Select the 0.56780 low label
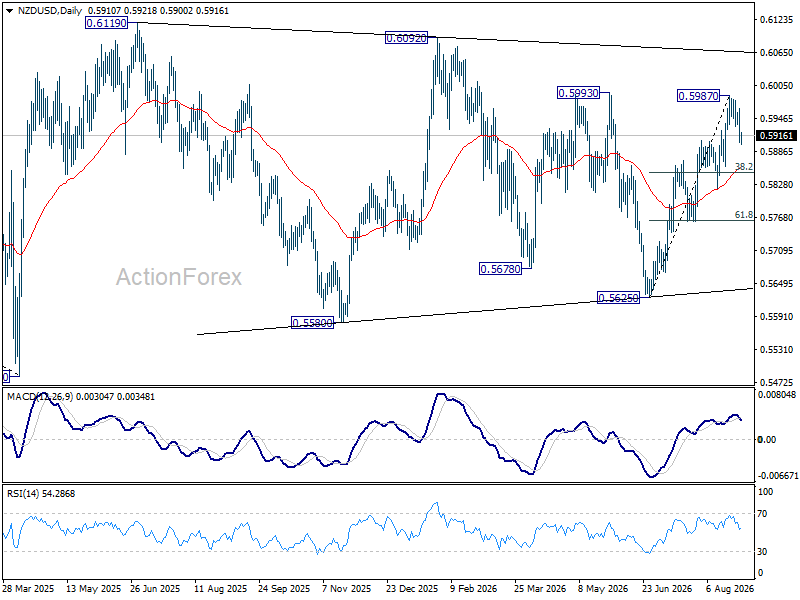 click(x=501, y=269)
